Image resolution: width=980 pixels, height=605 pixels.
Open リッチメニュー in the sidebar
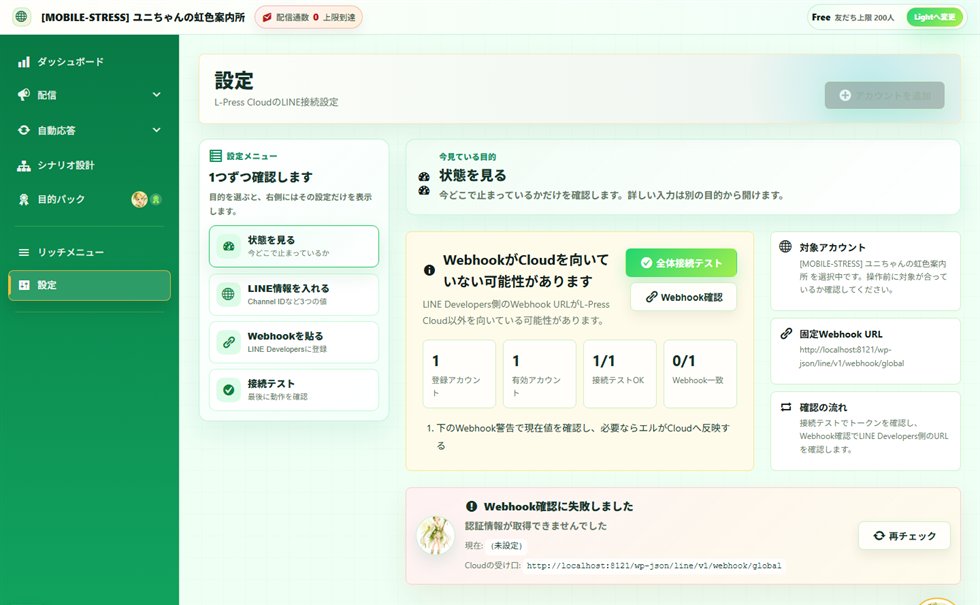point(89,252)
